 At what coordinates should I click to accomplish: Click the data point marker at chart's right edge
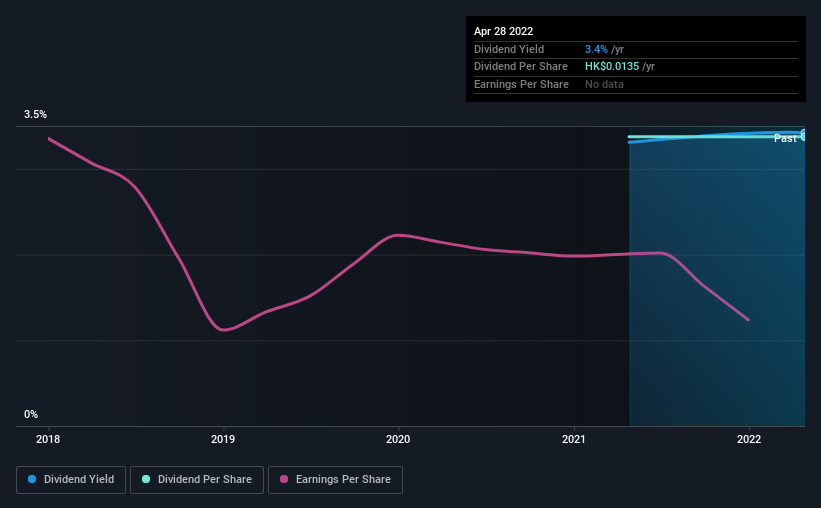point(804,134)
